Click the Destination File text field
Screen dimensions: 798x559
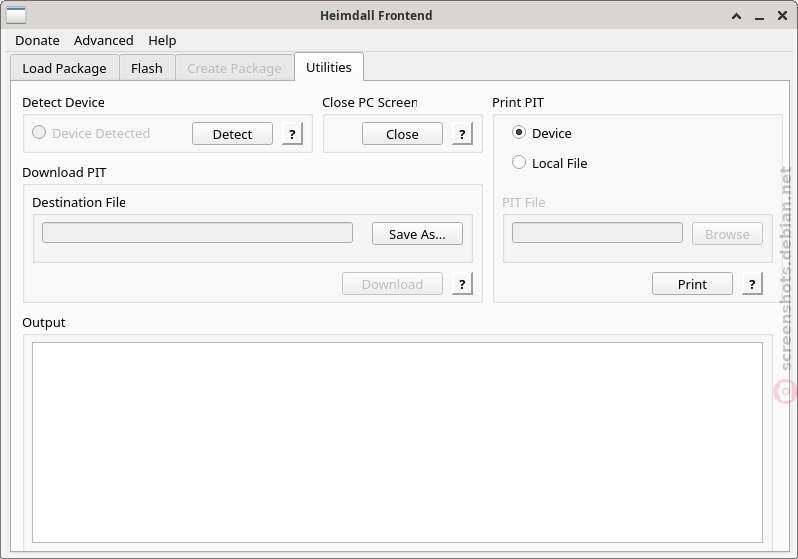197,233
